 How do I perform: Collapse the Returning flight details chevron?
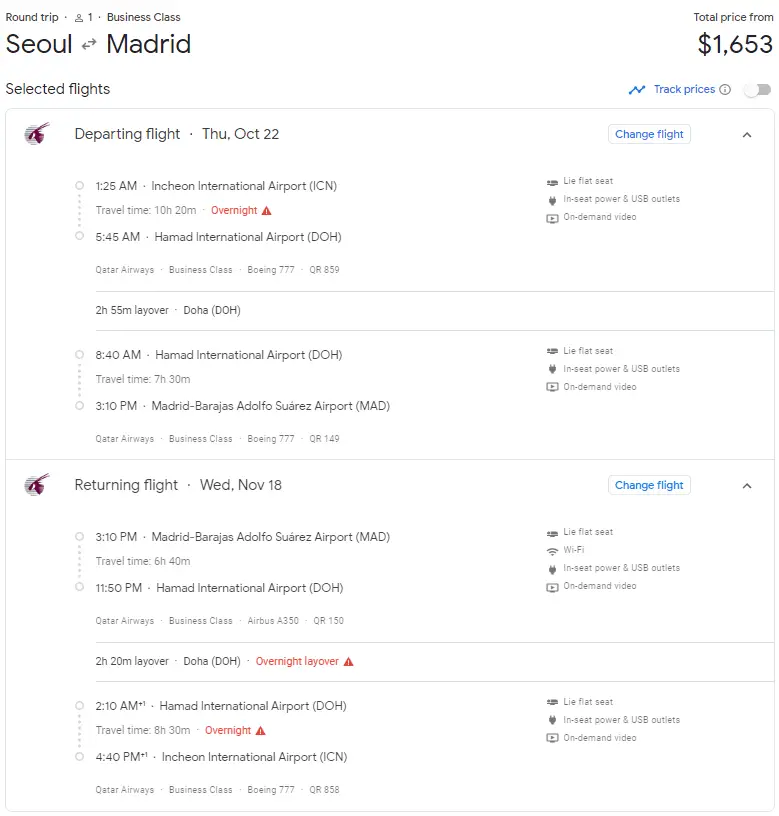coord(746,486)
